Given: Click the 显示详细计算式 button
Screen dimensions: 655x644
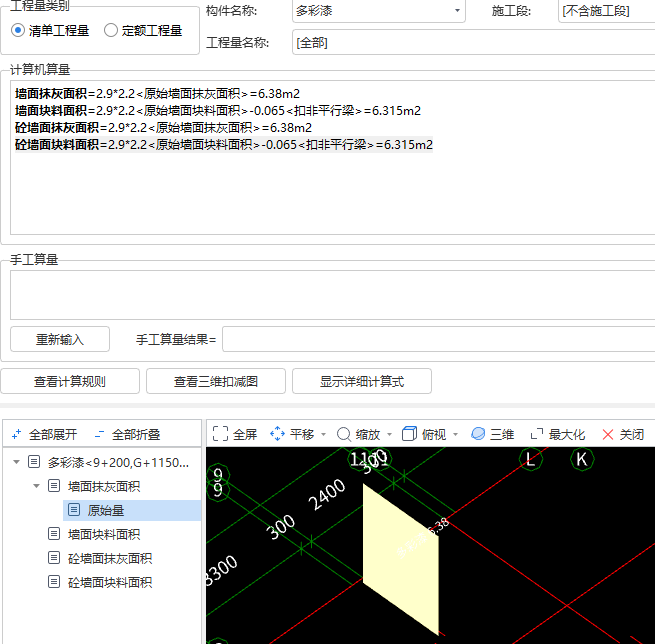Looking at the screenshot, I should (x=362, y=381).
